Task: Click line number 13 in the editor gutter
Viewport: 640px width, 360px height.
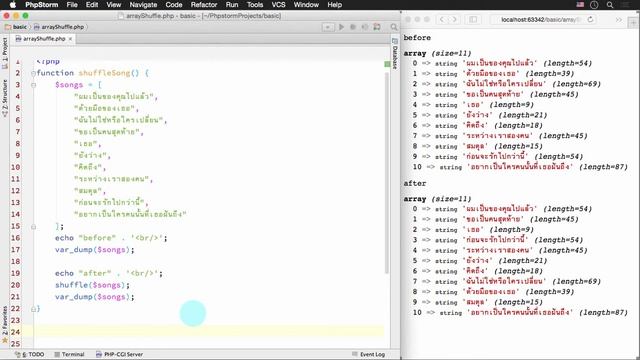Action: [x=16, y=202]
